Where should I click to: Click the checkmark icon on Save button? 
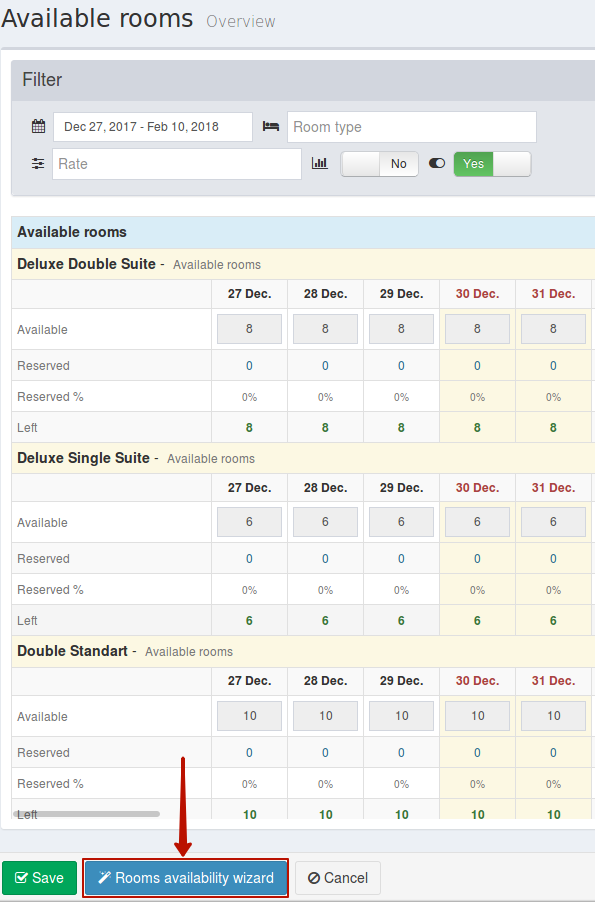pos(21,878)
